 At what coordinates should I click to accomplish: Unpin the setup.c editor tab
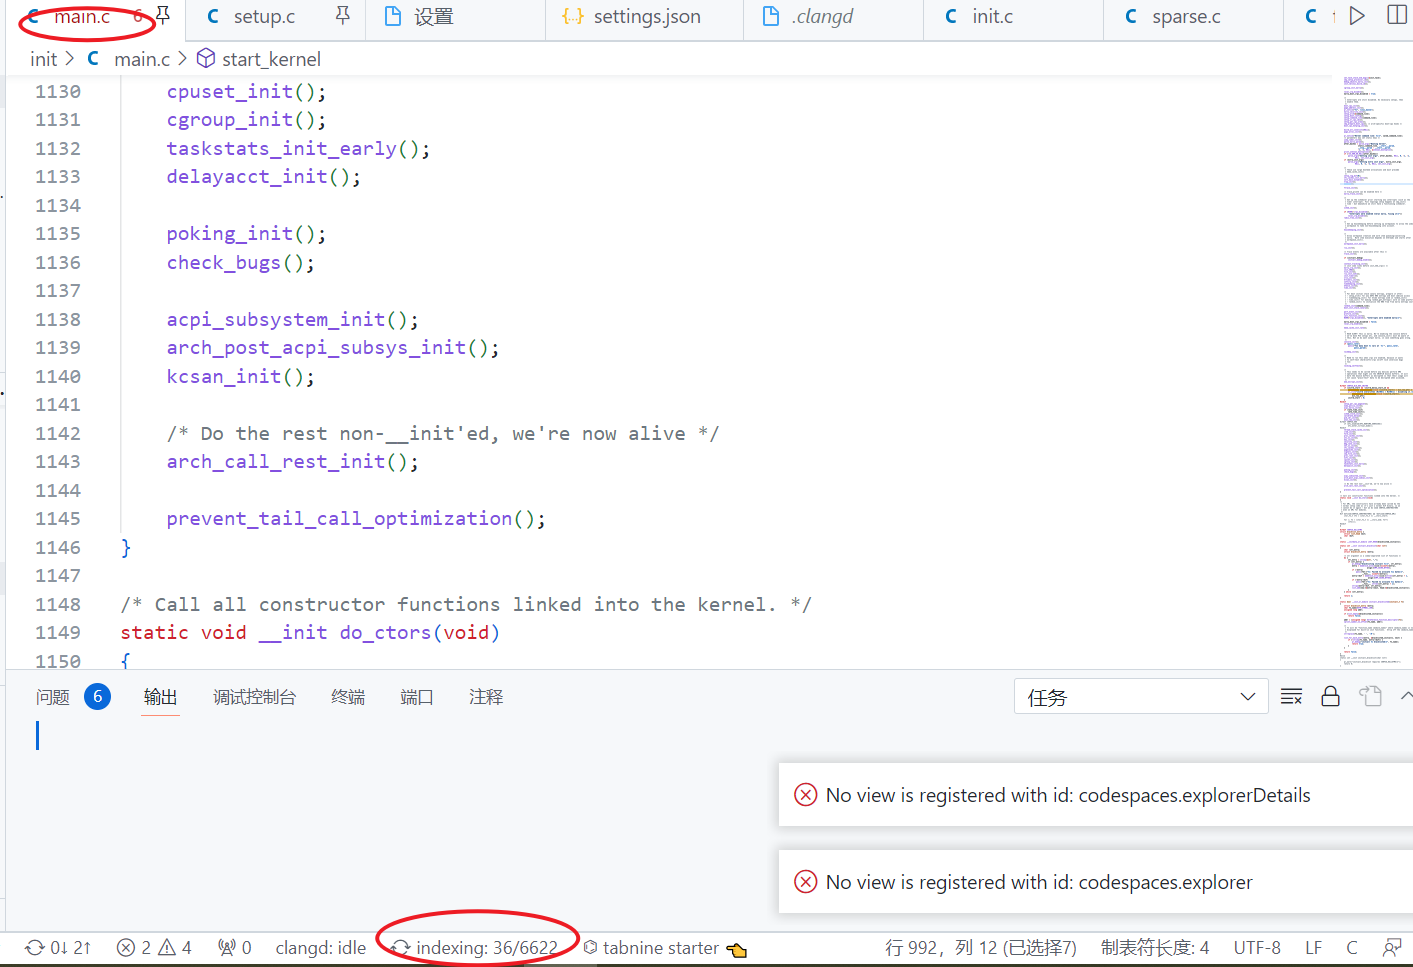point(342,15)
